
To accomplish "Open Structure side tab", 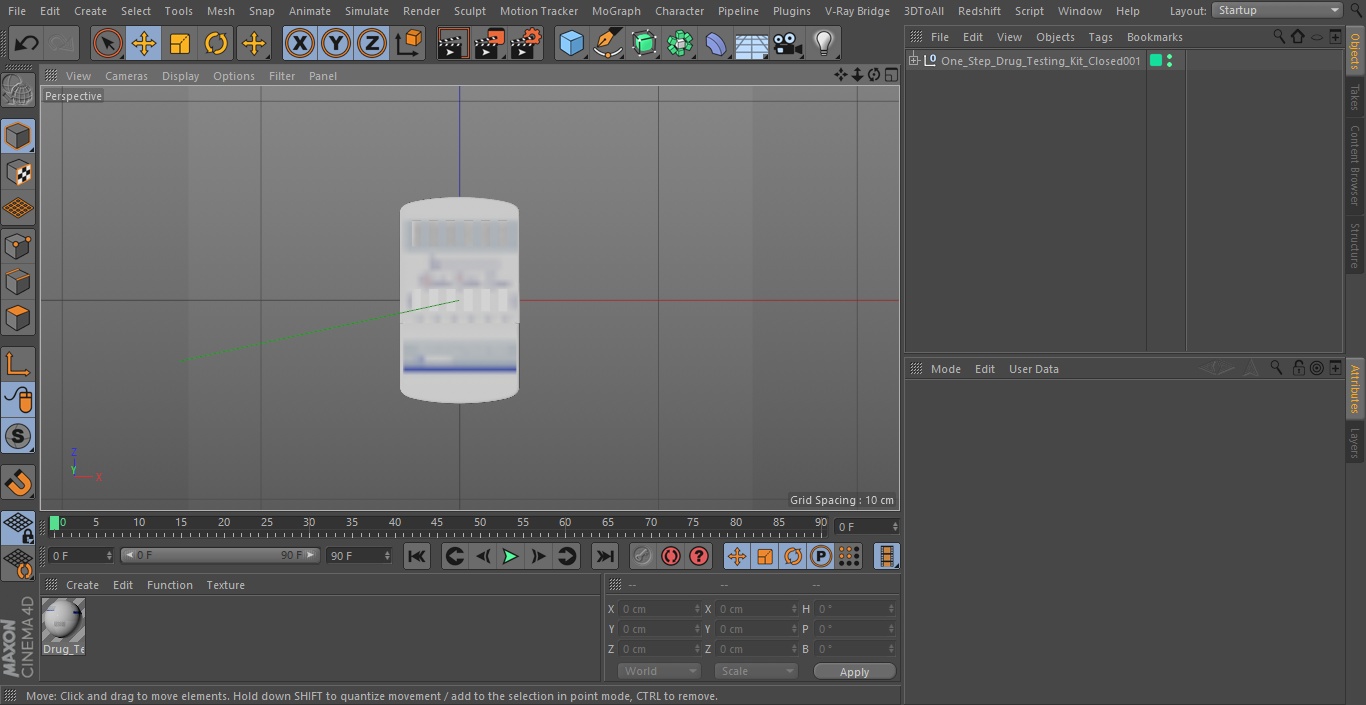I will pyautogui.click(x=1355, y=246).
